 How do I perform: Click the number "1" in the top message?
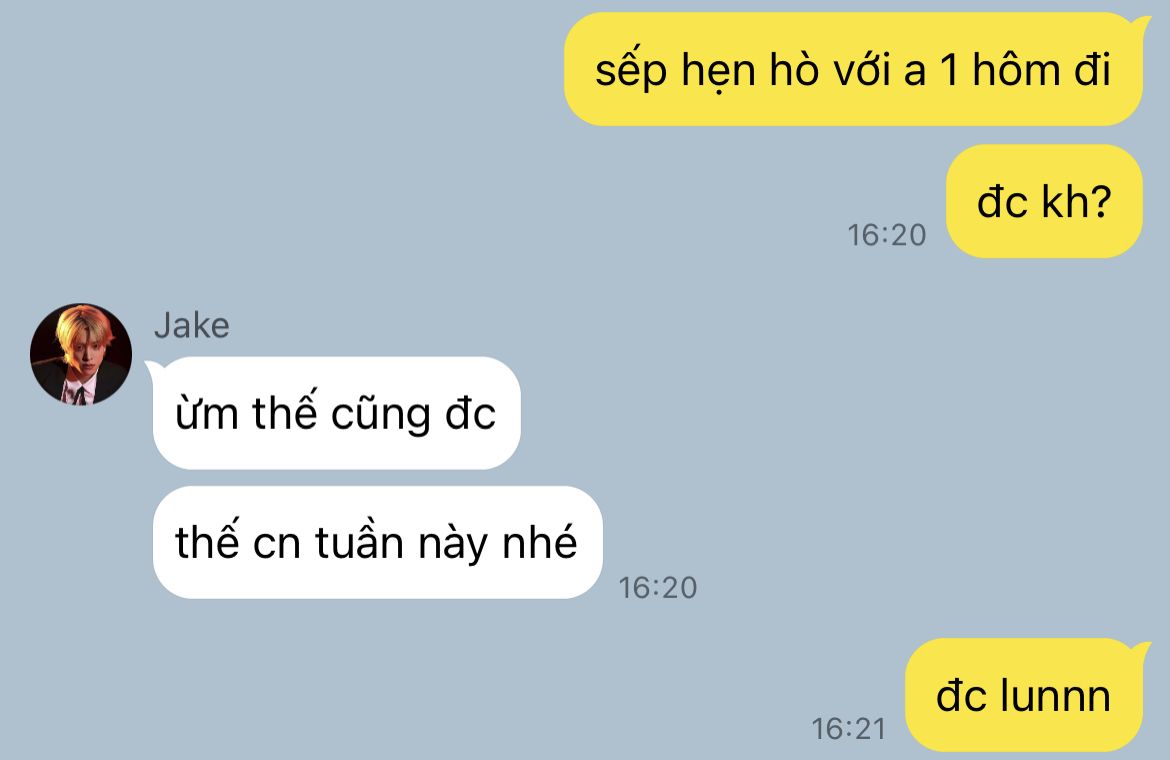click(948, 70)
